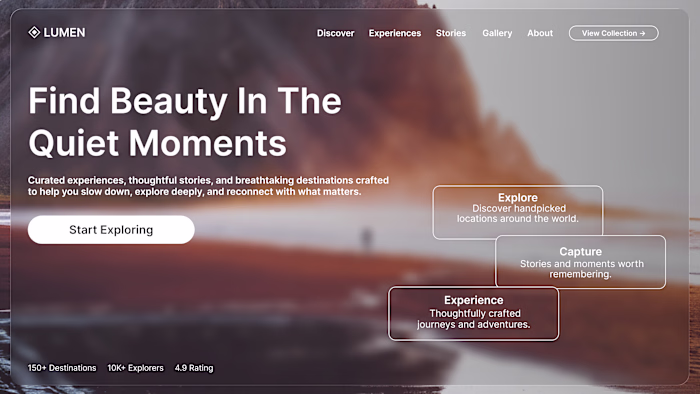Click the 10K+ Explorers stat
The width and height of the screenshot is (700, 394).
tap(135, 368)
